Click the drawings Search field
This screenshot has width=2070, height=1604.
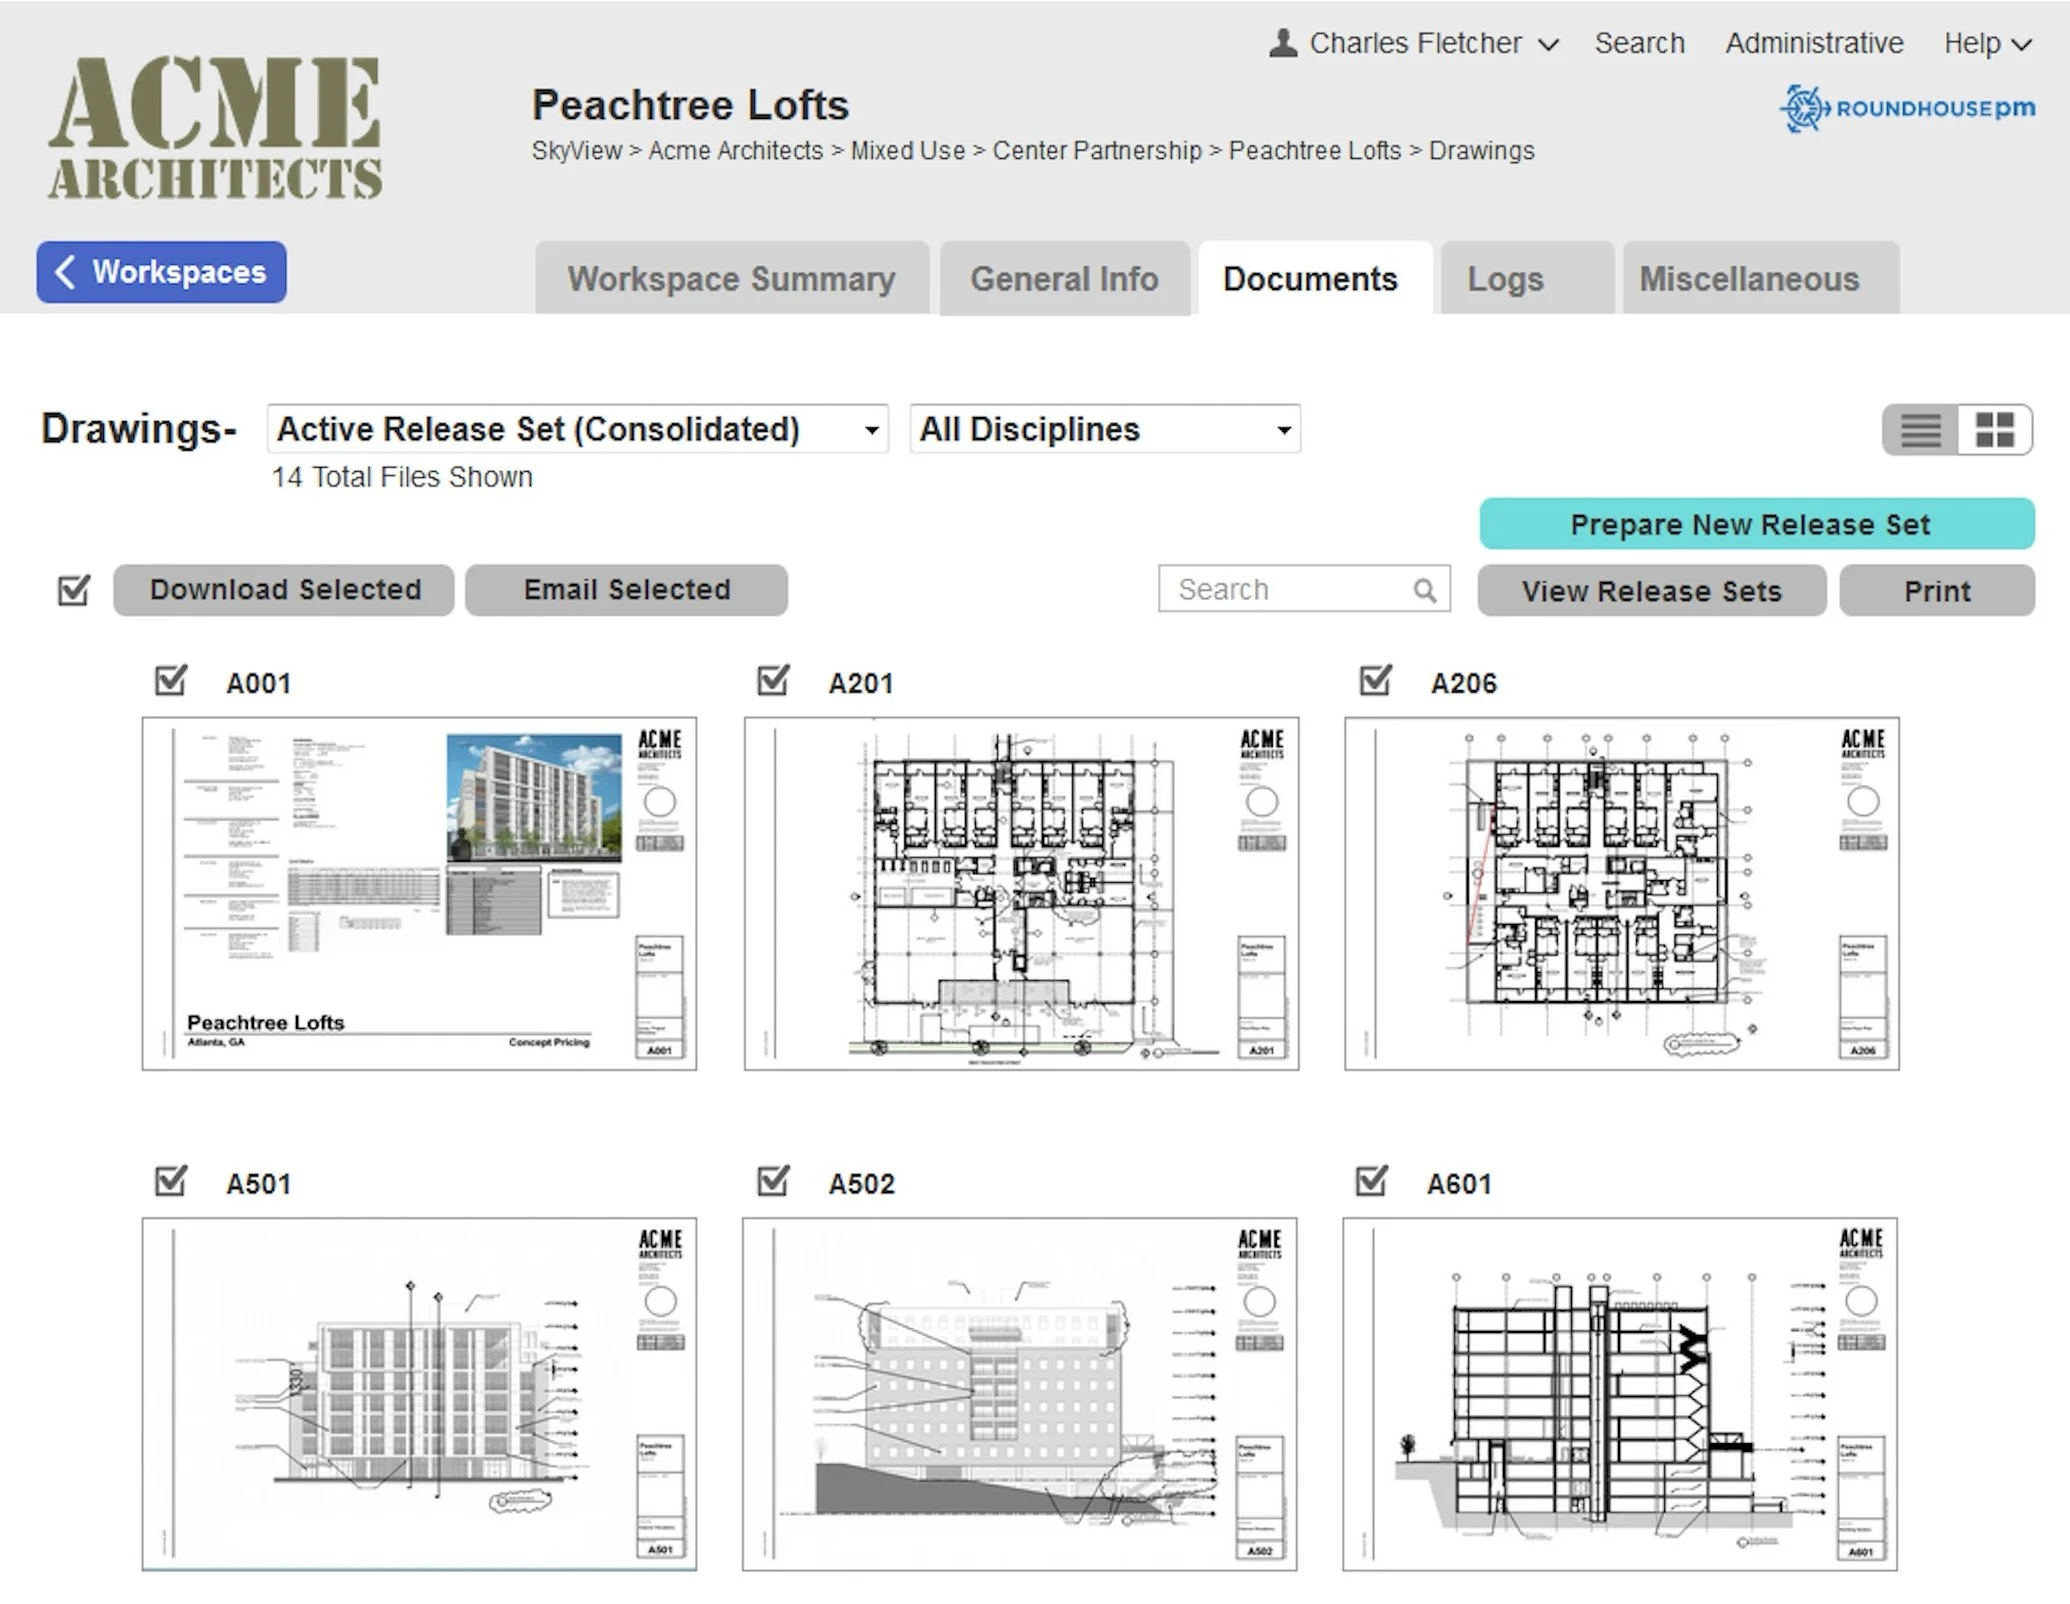click(1290, 590)
